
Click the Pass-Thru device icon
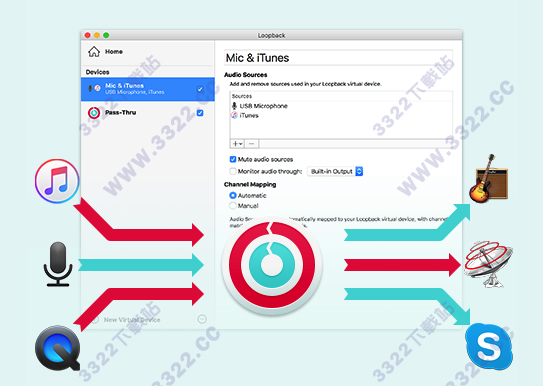click(94, 113)
